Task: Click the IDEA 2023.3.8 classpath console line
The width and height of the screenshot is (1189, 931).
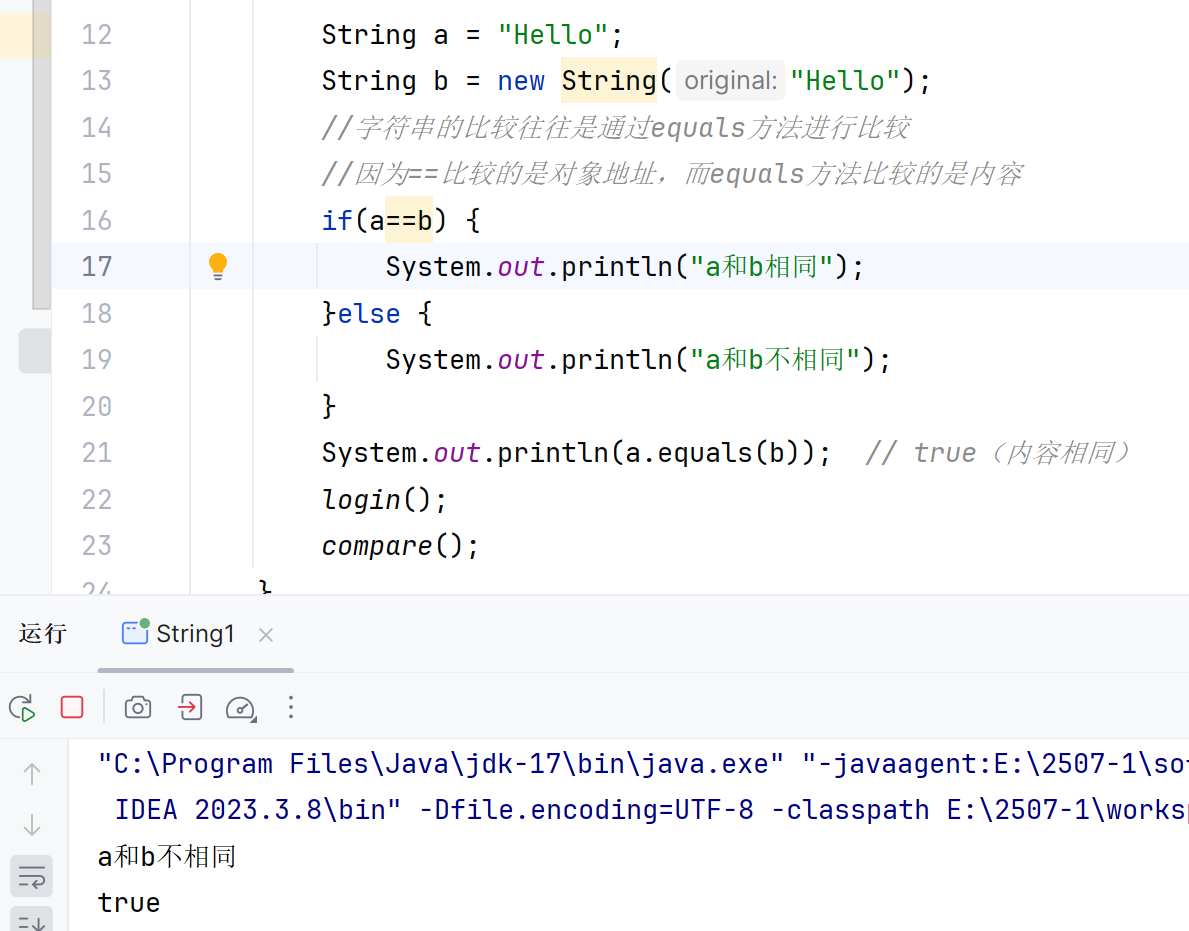Action: point(651,810)
